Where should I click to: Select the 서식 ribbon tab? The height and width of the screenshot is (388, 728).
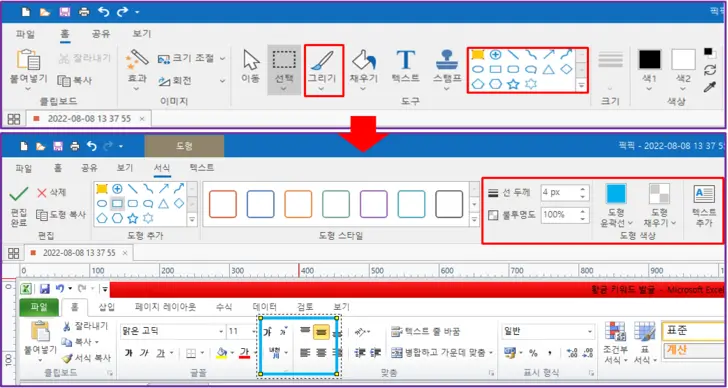162,168
